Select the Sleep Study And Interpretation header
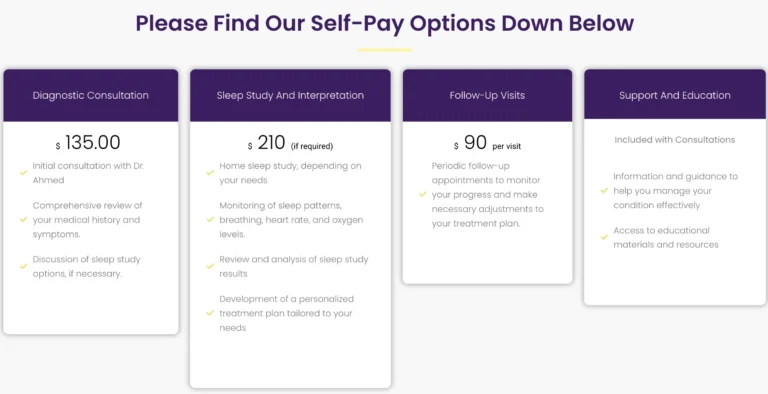This screenshot has height=394, width=768. pos(290,95)
